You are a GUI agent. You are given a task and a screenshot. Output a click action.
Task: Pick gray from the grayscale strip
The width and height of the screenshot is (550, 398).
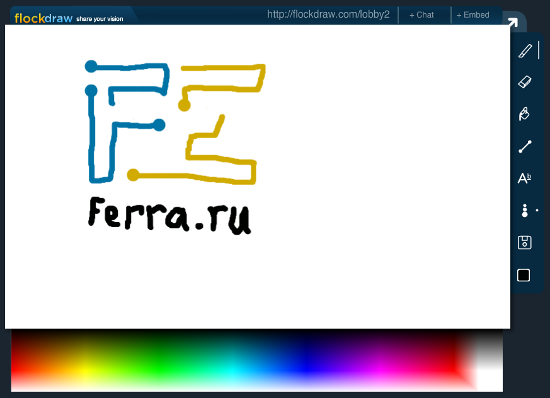pos(489,352)
